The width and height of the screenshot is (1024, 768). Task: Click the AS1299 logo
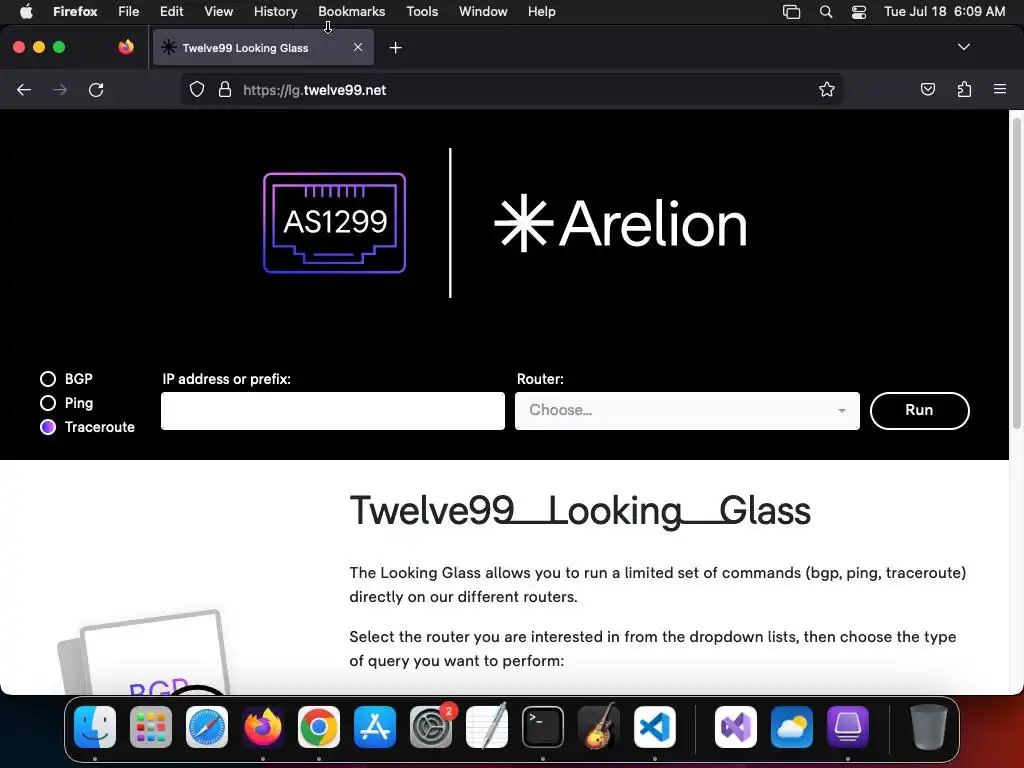pyautogui.click(x=334, y=223)
